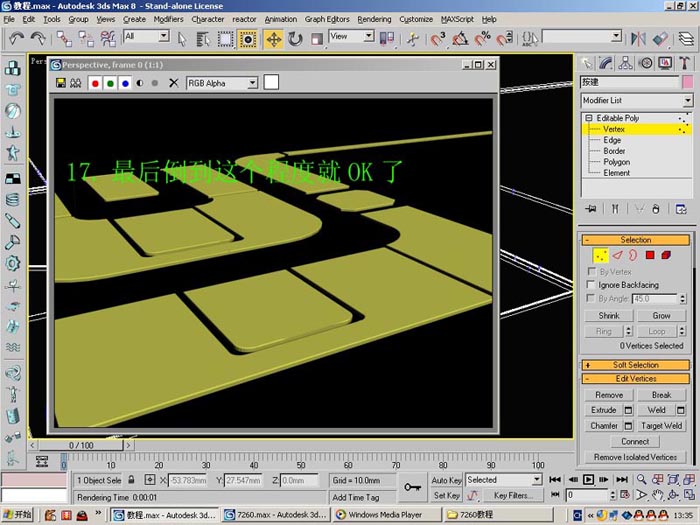Open the Modify command panel tab
Image resolution: width=700 pixels, height=525 pixels.
pyautogui.click(x=605, y=63)
